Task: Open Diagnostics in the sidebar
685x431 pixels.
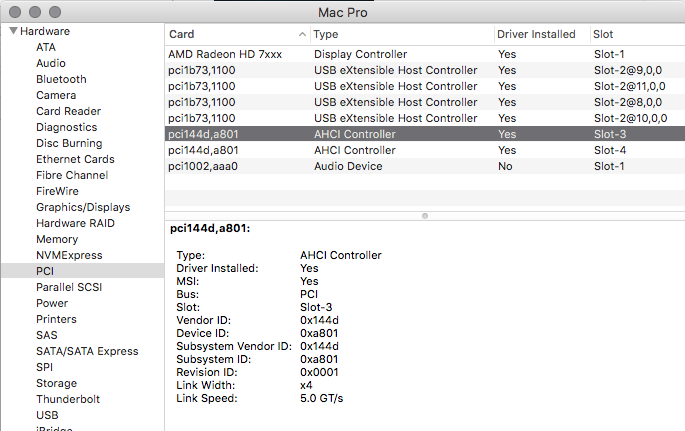Action: (x=66, y=127)
